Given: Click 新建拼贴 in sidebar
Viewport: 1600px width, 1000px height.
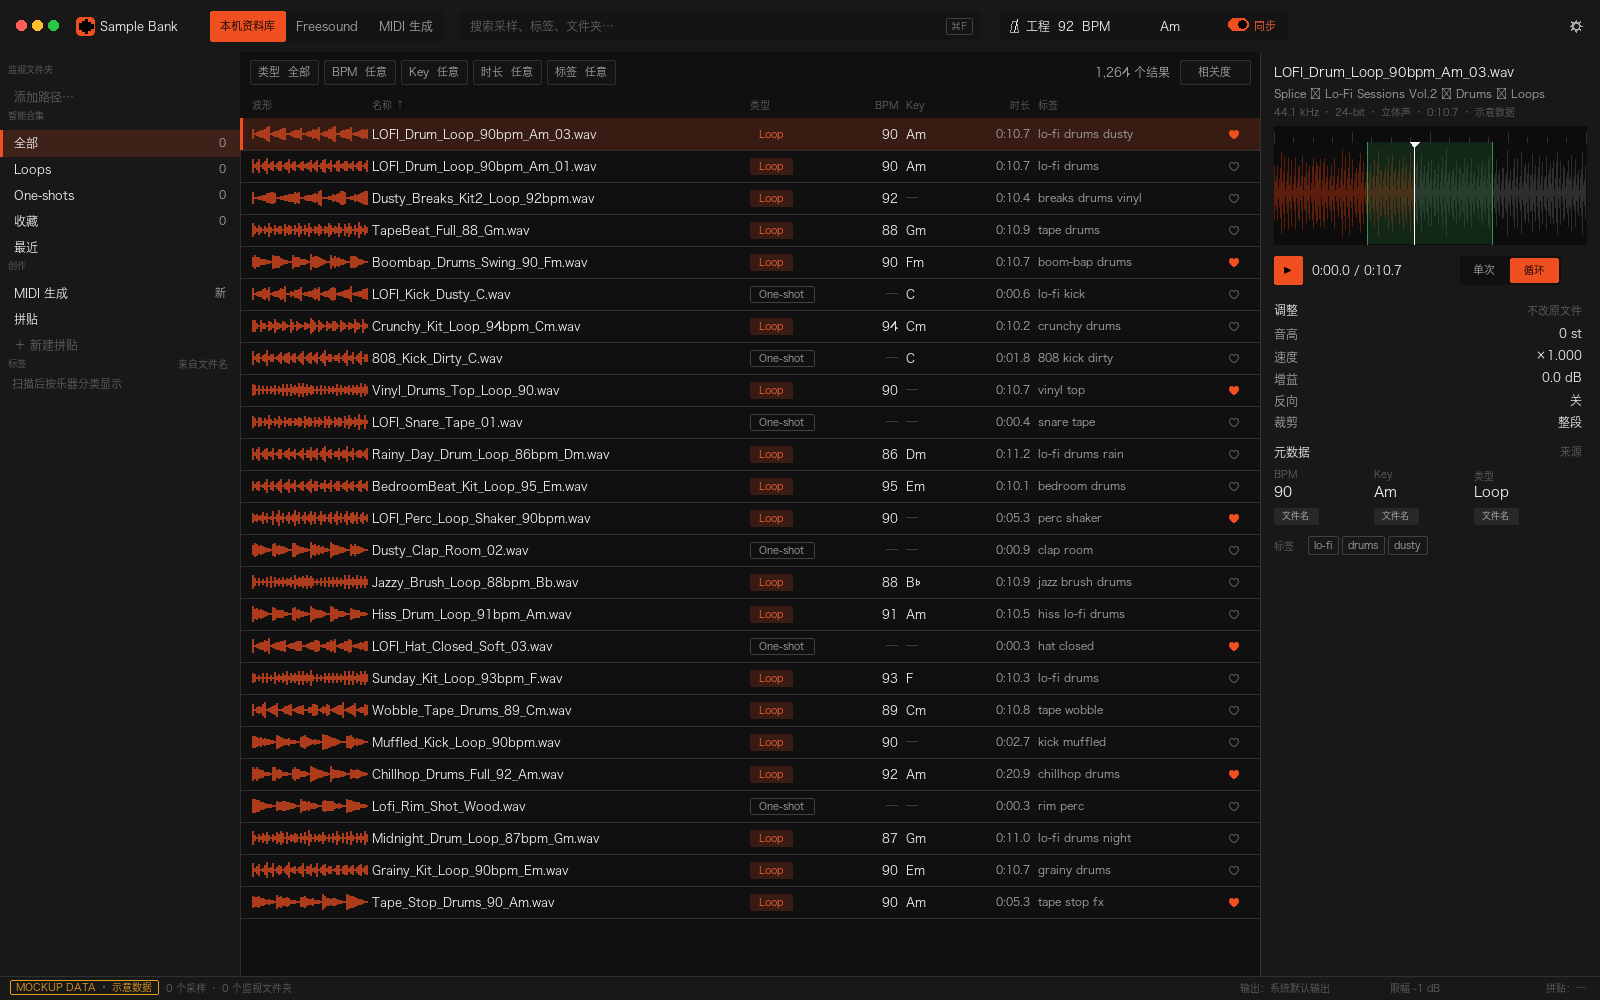Looking at the screenshot, I should click(46, 345).
